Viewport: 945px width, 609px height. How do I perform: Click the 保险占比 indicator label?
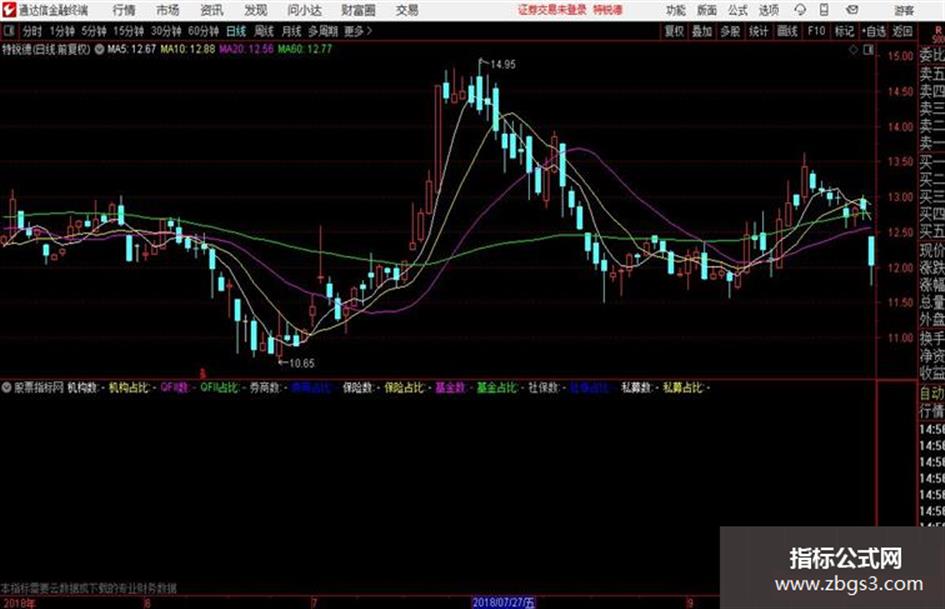tap(404, 388)
